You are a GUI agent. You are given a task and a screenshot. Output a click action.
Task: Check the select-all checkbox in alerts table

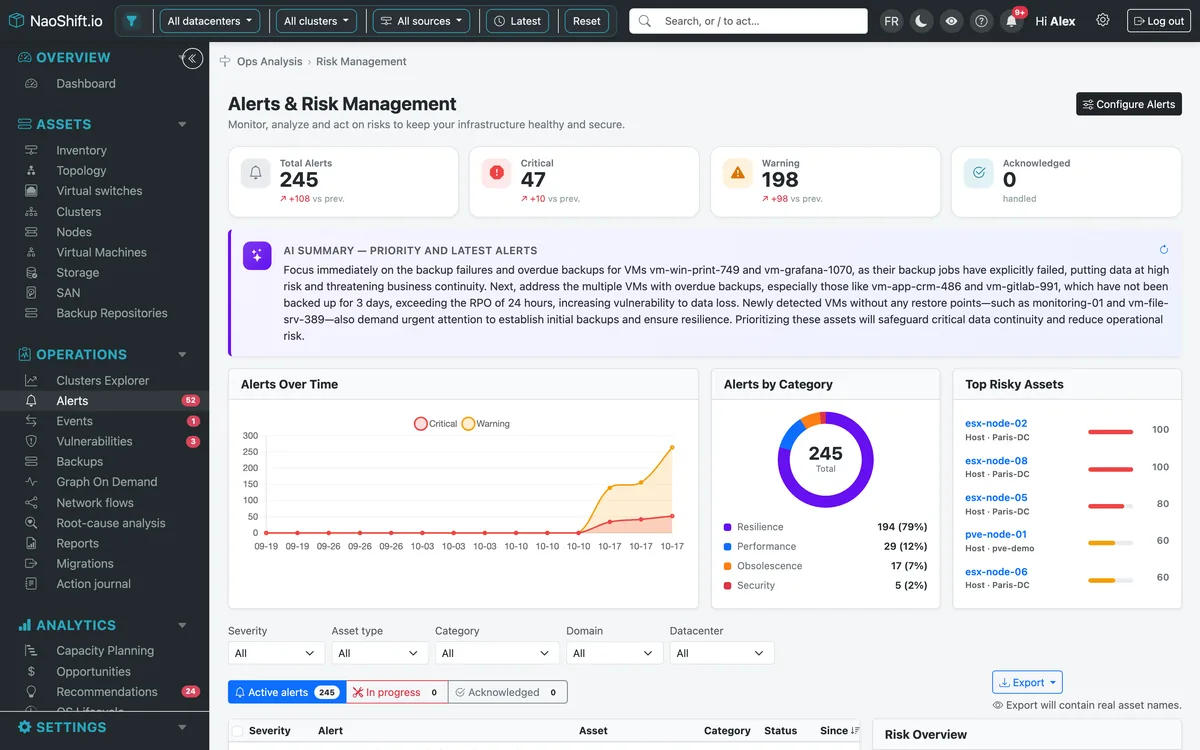(237, 731)
